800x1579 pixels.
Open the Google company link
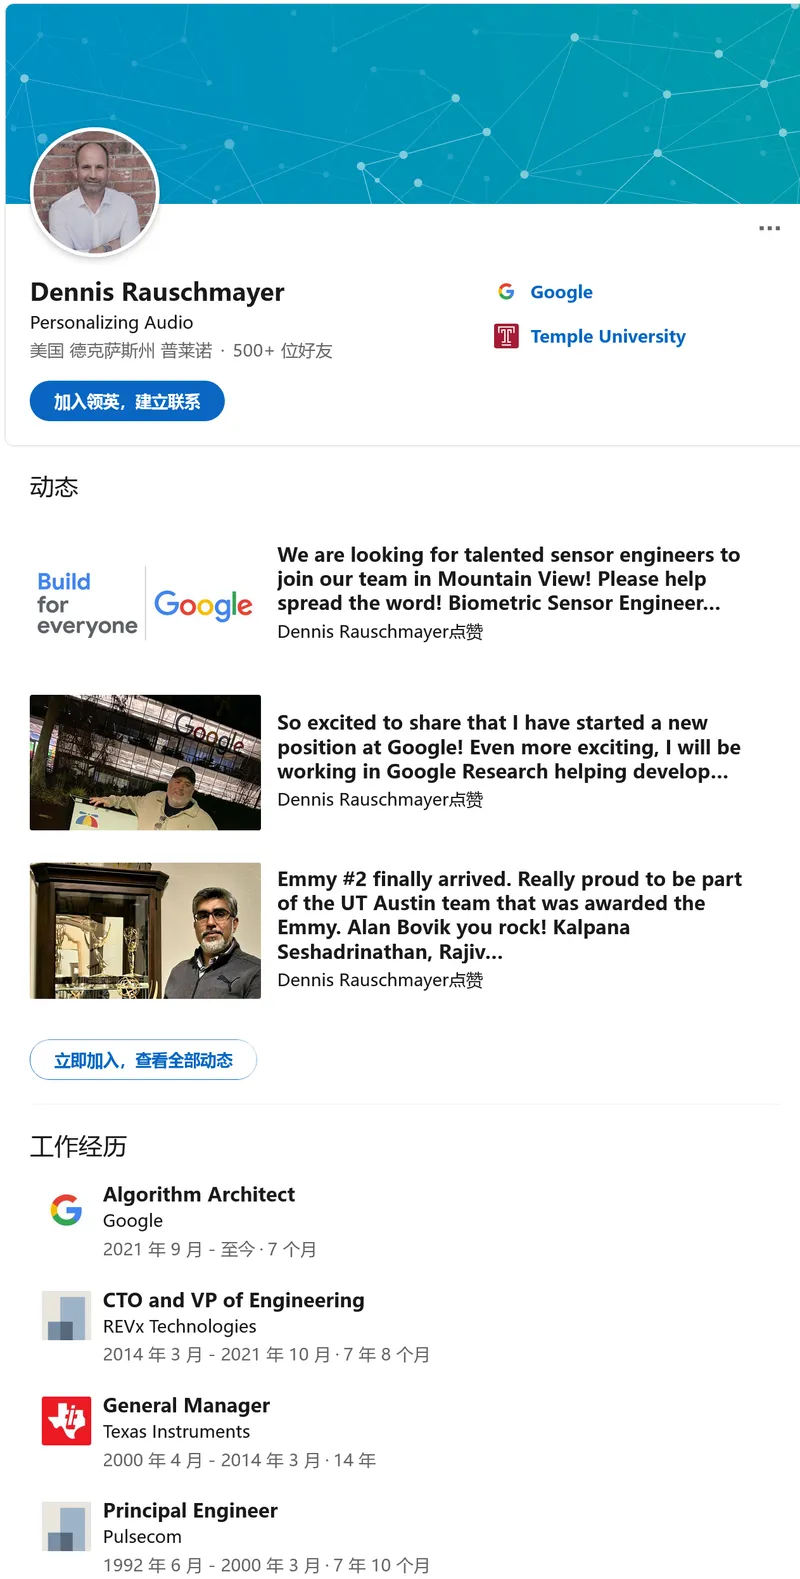pyautogui.click(x=561, y=292)
